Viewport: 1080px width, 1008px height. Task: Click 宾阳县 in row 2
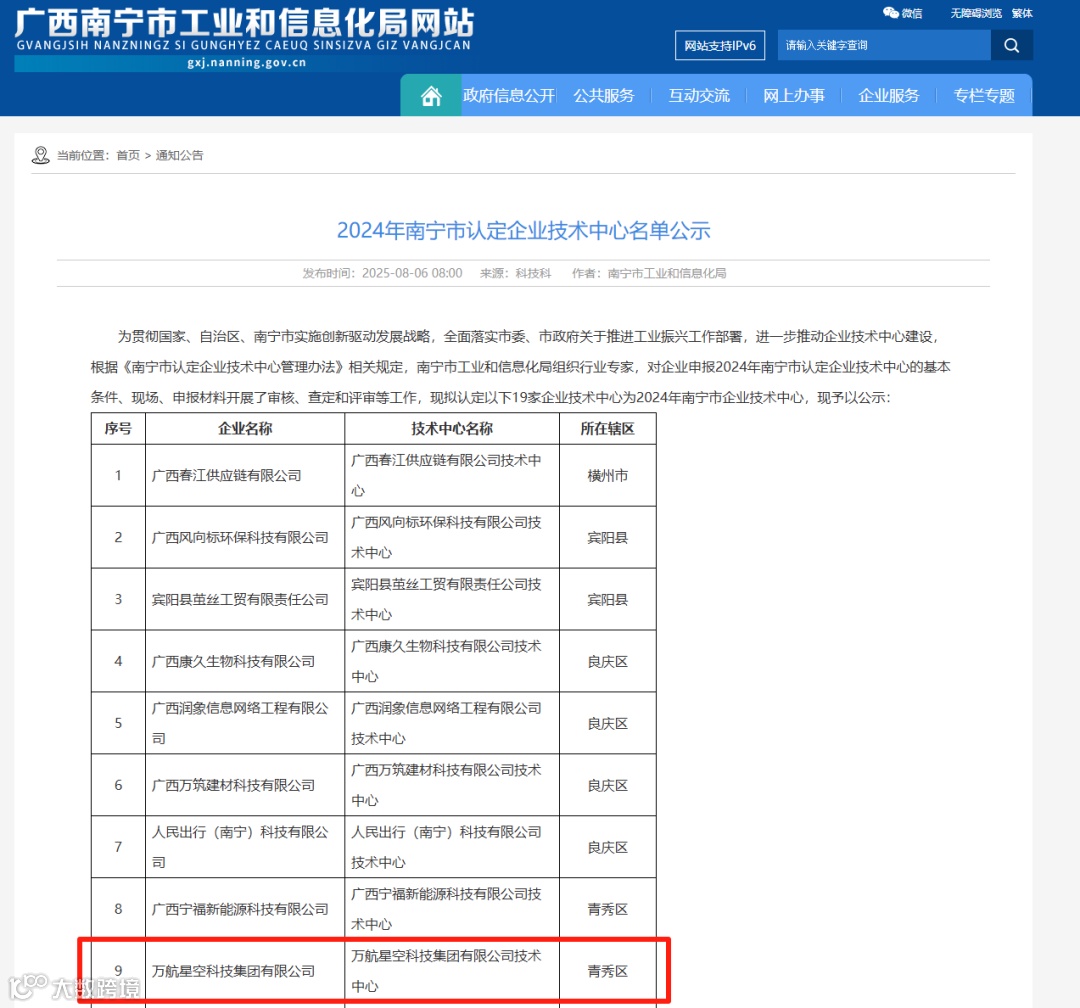pyautogui.click(x=608, y=537)
